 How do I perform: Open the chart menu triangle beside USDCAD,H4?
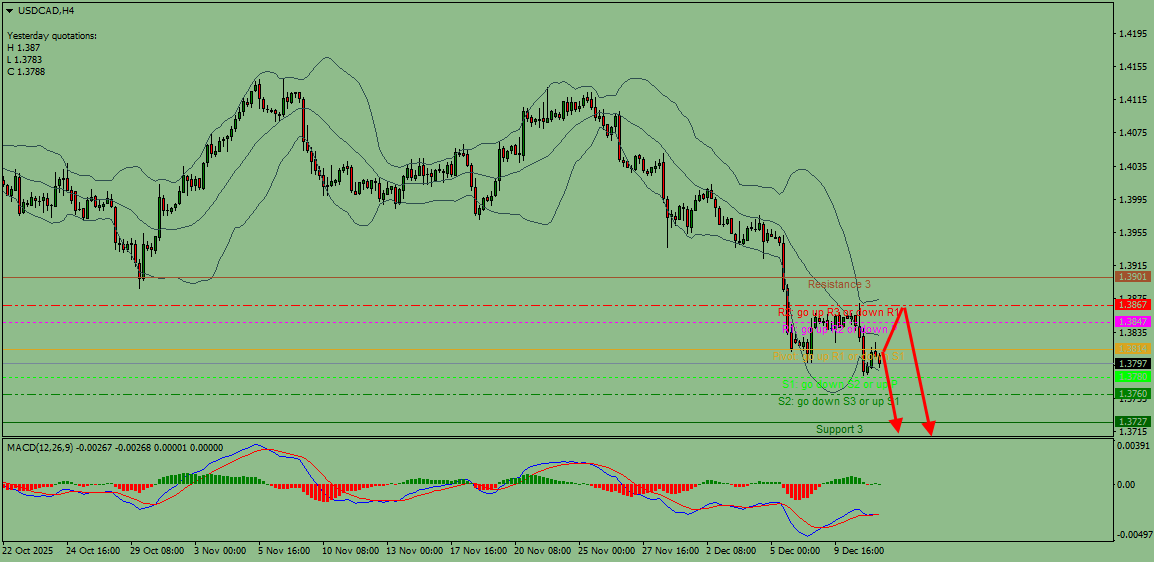coord(9,11)
